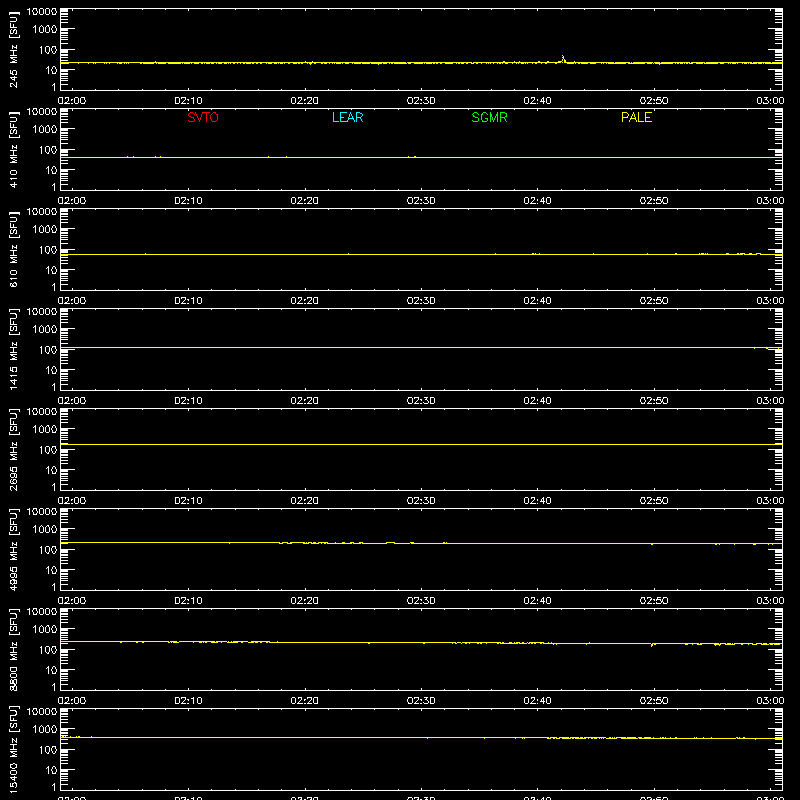800x800 pixels.
Task: Click the red SVTO station label
Action: (x=203, y=117)
